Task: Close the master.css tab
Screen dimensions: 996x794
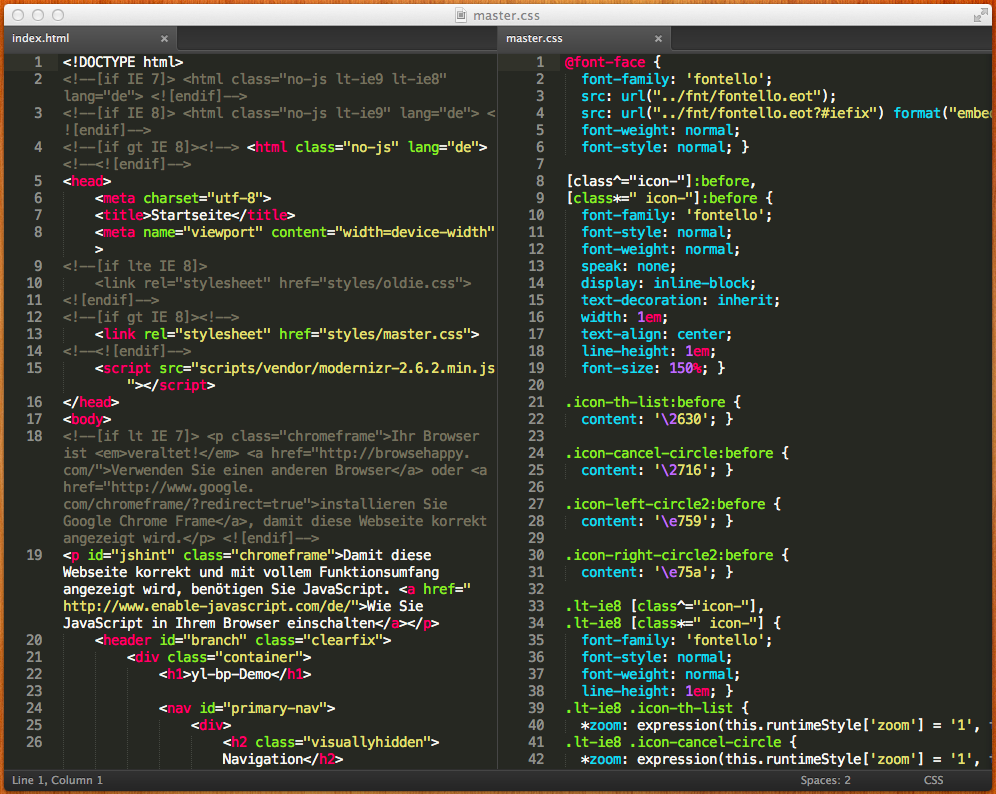Action: tap(659, 38)
